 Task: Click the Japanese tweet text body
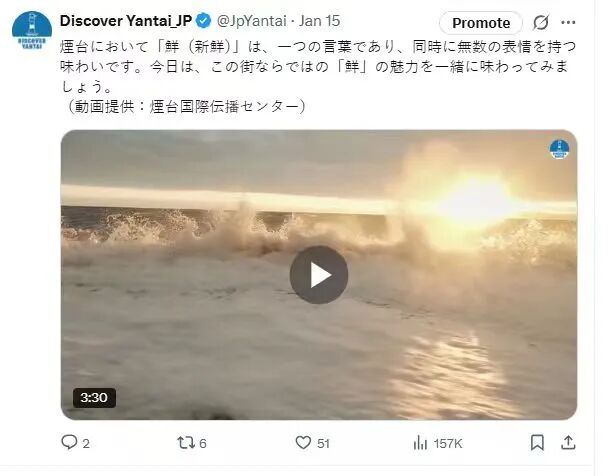(x=317, y=77)
